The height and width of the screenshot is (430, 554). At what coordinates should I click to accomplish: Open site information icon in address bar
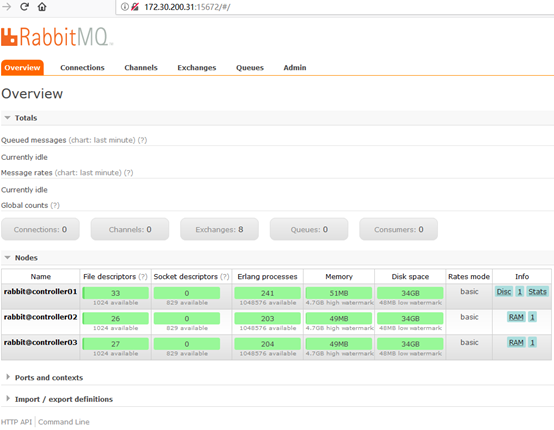point(124,7)
